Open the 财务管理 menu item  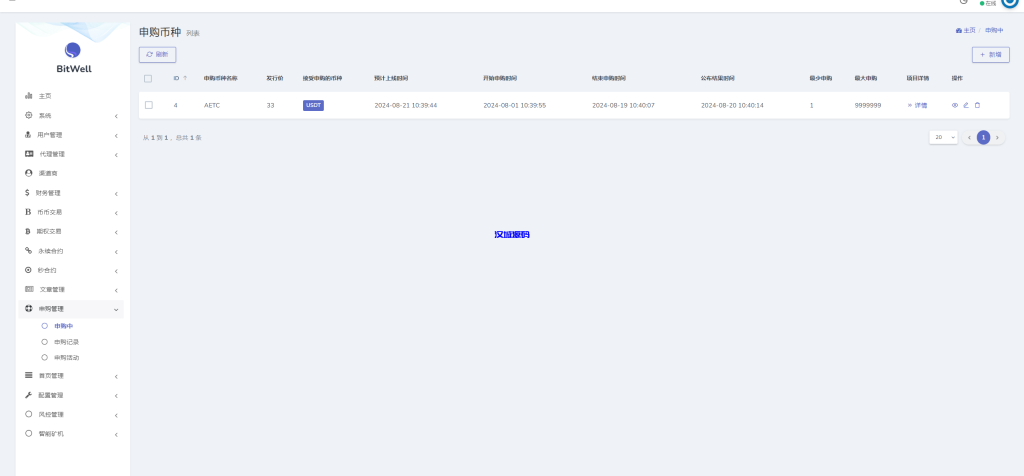[72, 193]
